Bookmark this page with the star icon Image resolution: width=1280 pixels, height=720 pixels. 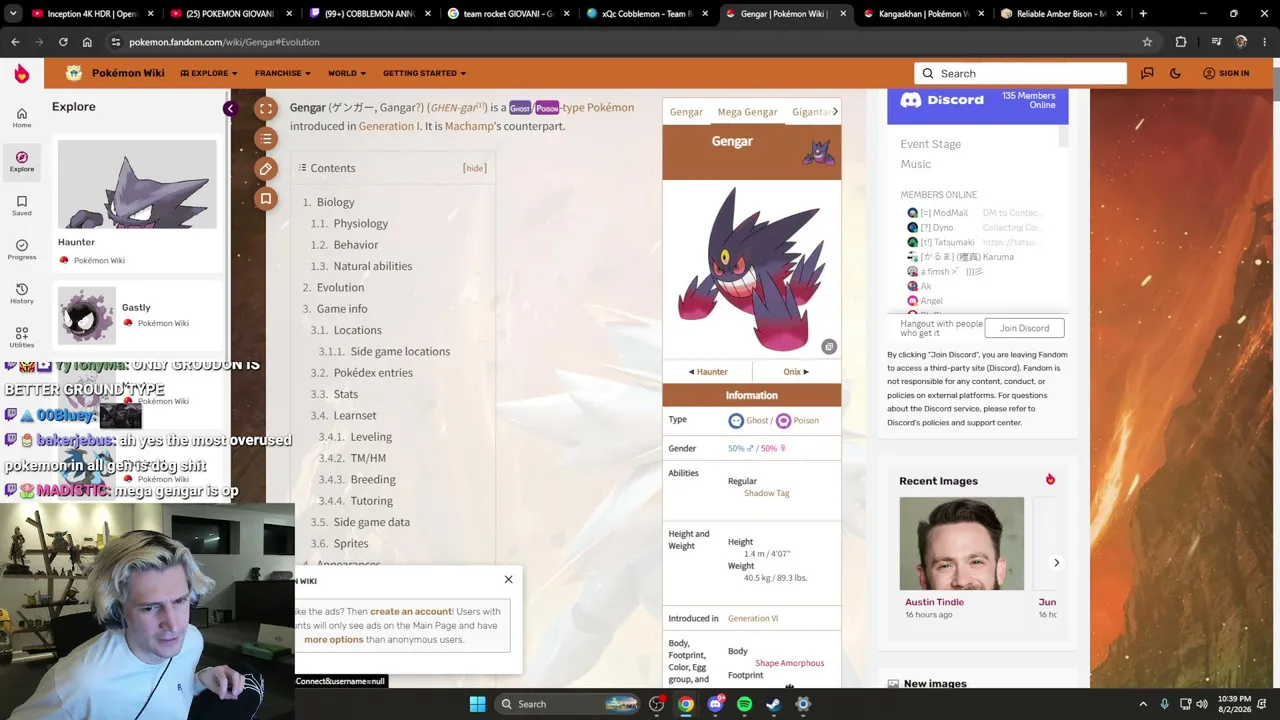(1147, 42)
